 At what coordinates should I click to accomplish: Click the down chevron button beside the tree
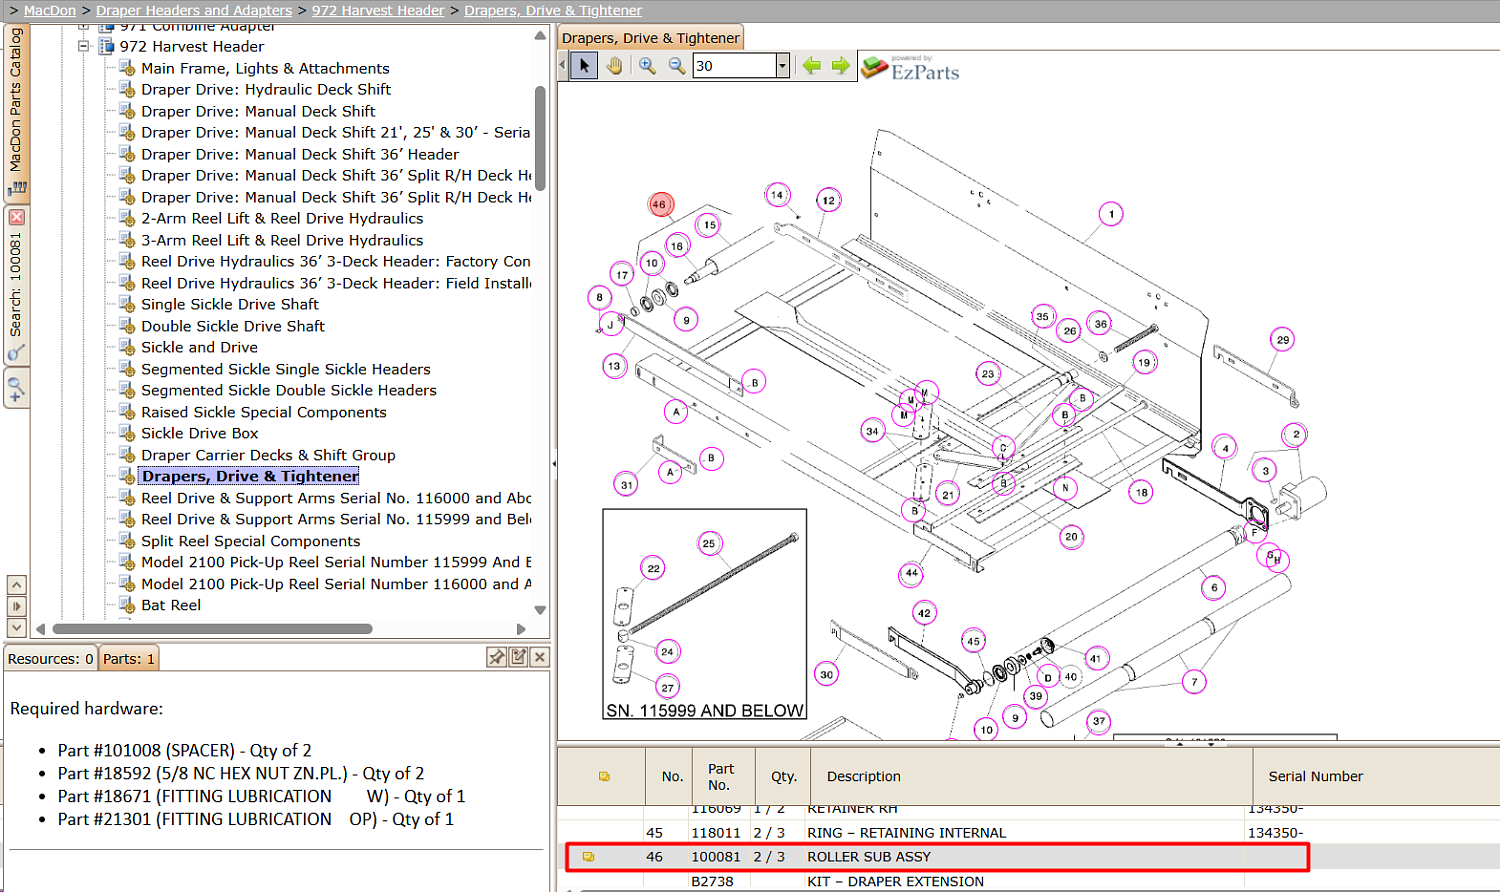pos(16,628)
